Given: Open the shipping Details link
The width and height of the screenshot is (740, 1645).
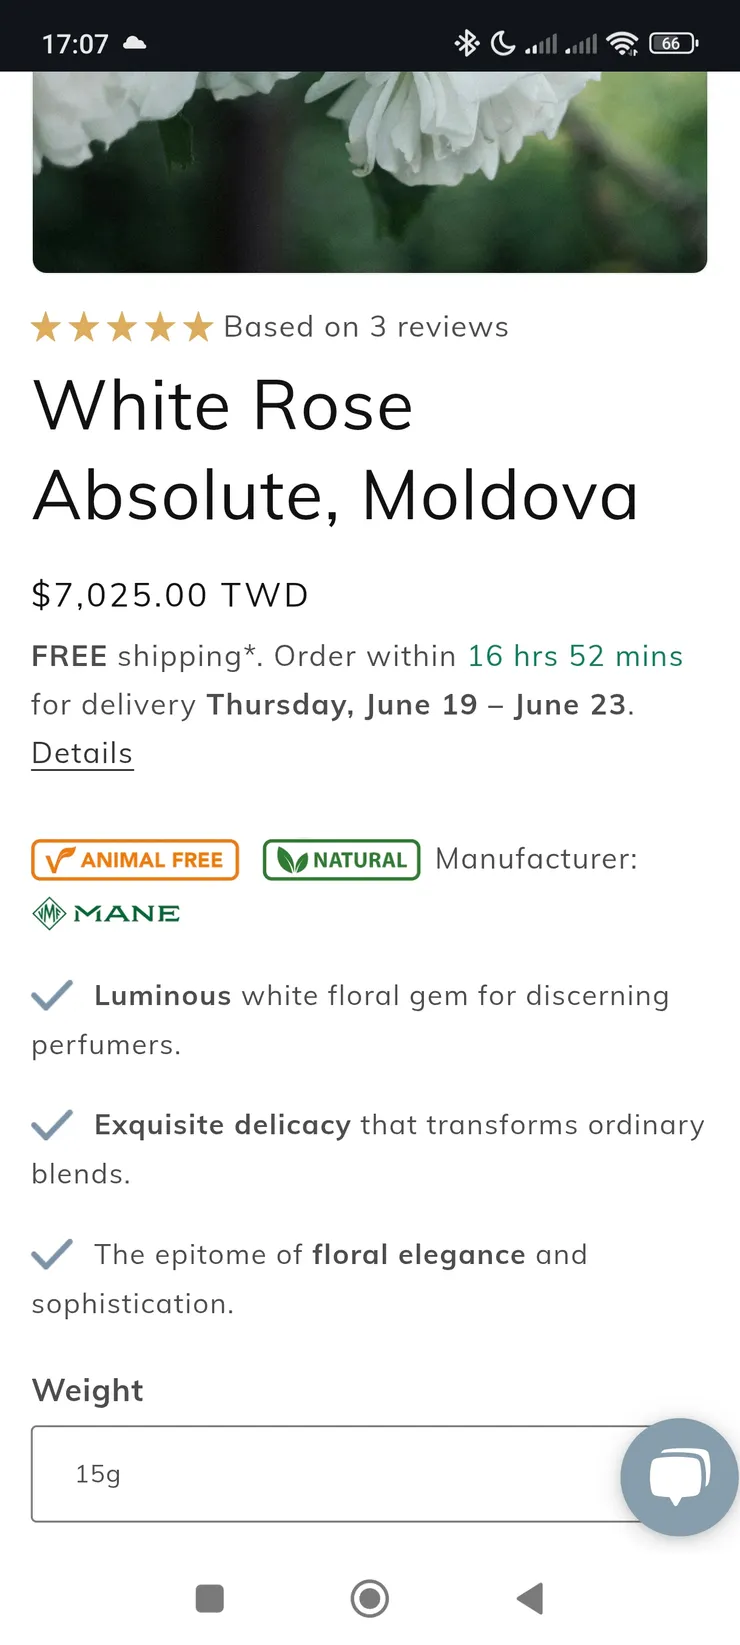Looking at the screenshot, I should (82, 753).
